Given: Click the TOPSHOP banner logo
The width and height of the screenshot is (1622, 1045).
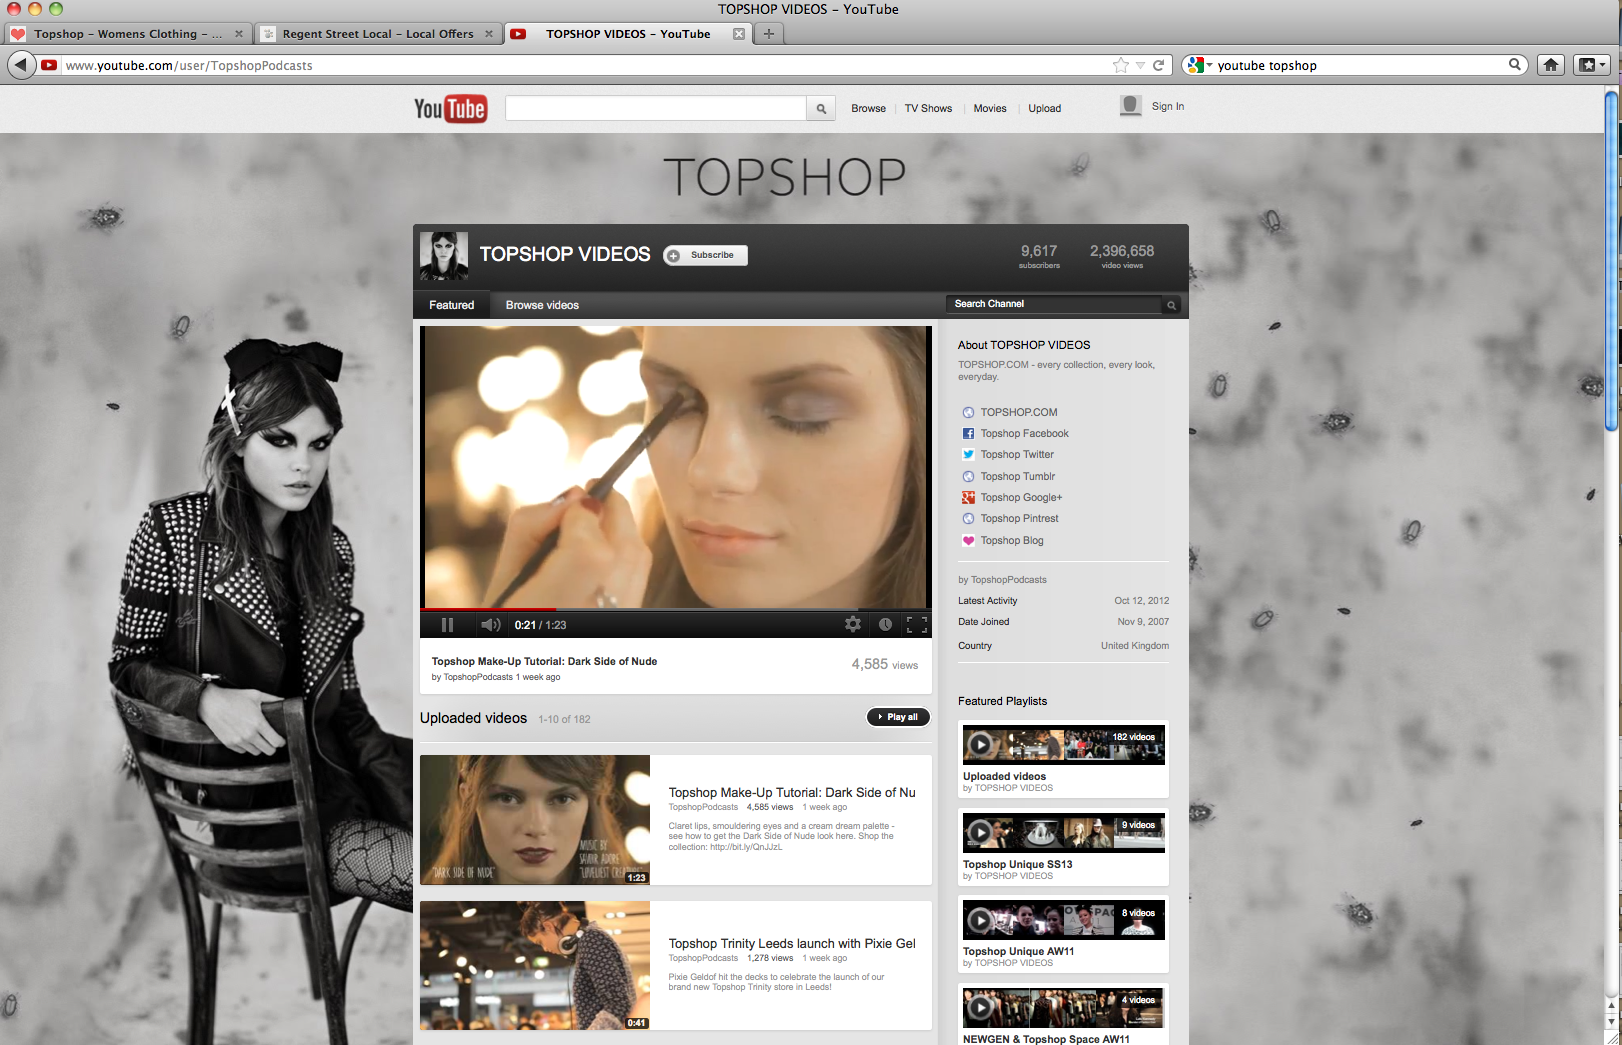Looking at the screenshot, I should pos(785,177).
